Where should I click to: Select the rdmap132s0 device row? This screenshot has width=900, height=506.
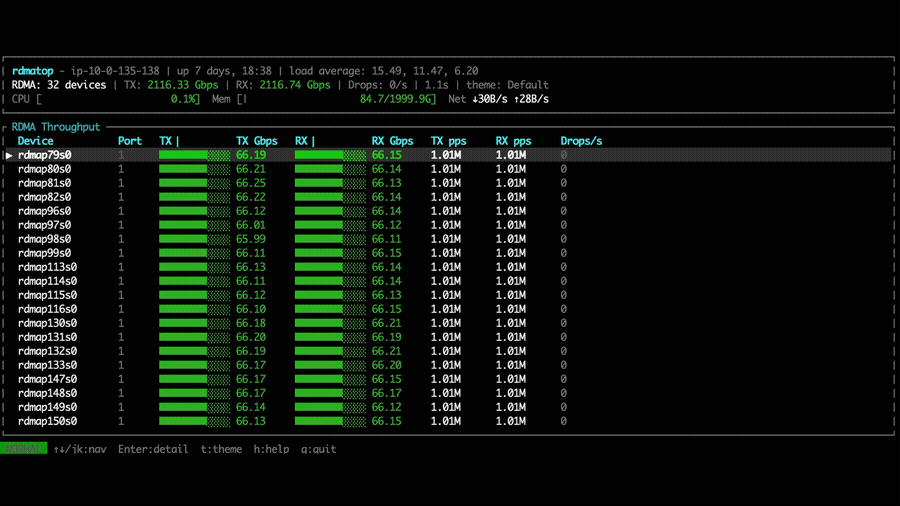[x=448, y=351]
